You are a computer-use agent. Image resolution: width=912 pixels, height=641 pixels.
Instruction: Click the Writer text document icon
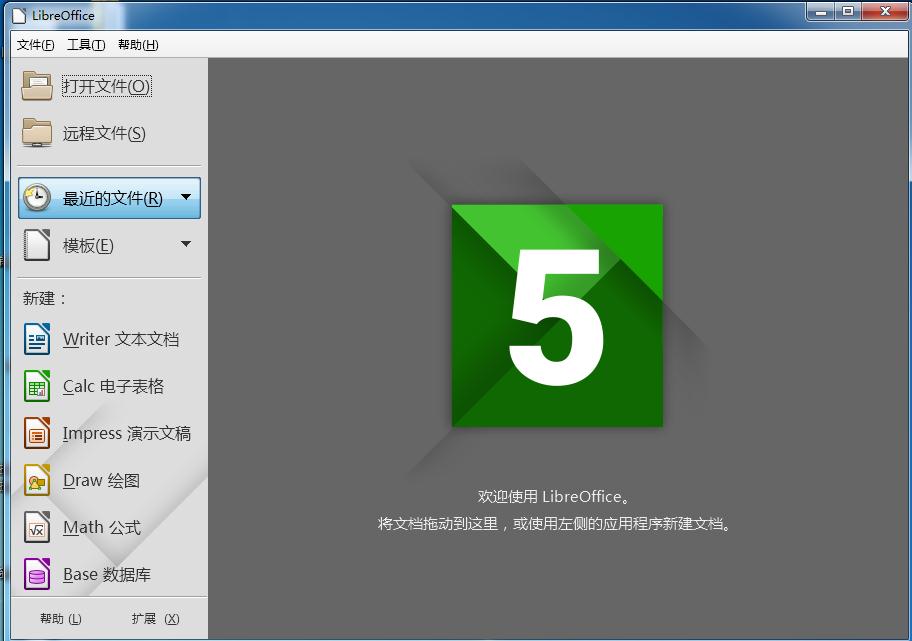[x=37, y=339]
